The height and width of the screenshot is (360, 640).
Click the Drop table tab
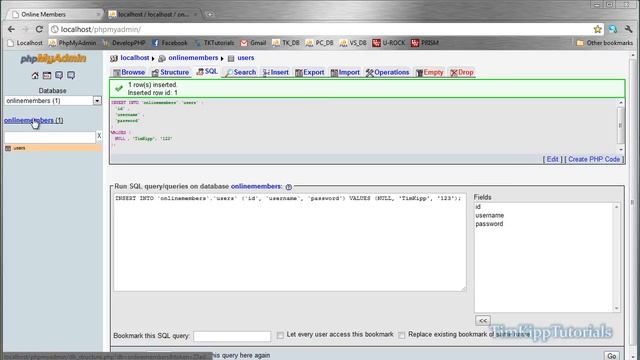462,72
